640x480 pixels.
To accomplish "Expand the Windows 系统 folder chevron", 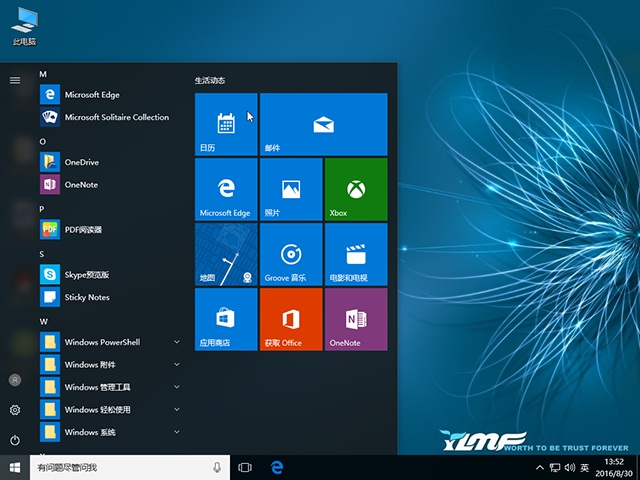I will click(177, 432).
